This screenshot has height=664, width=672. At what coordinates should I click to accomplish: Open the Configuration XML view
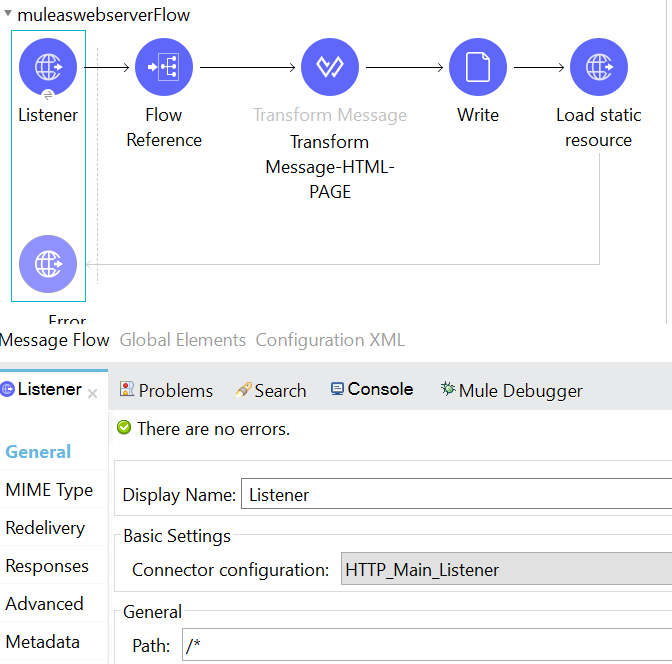point(330,340)
